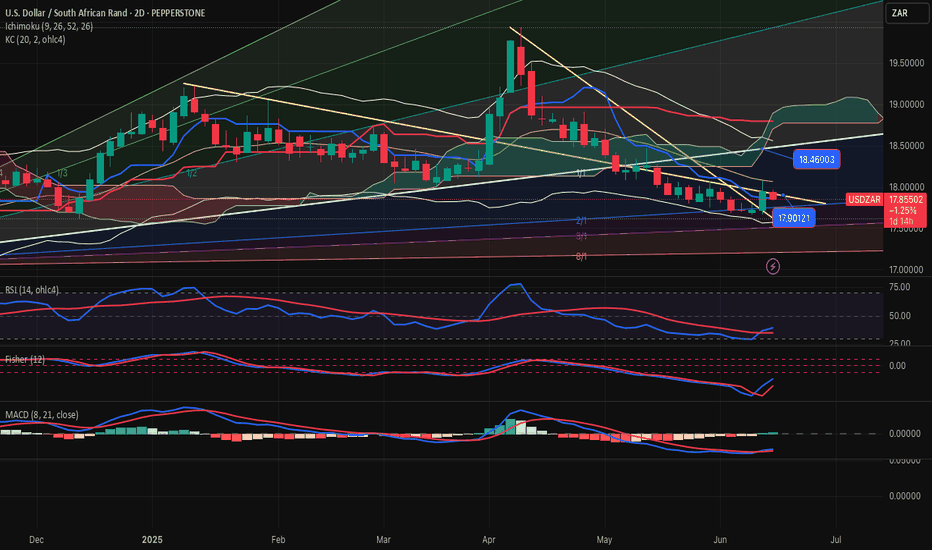This screenshot has width=932, height=550.
Task: Click the 17.00000 price axis value
Action: [x=906, y=270]
